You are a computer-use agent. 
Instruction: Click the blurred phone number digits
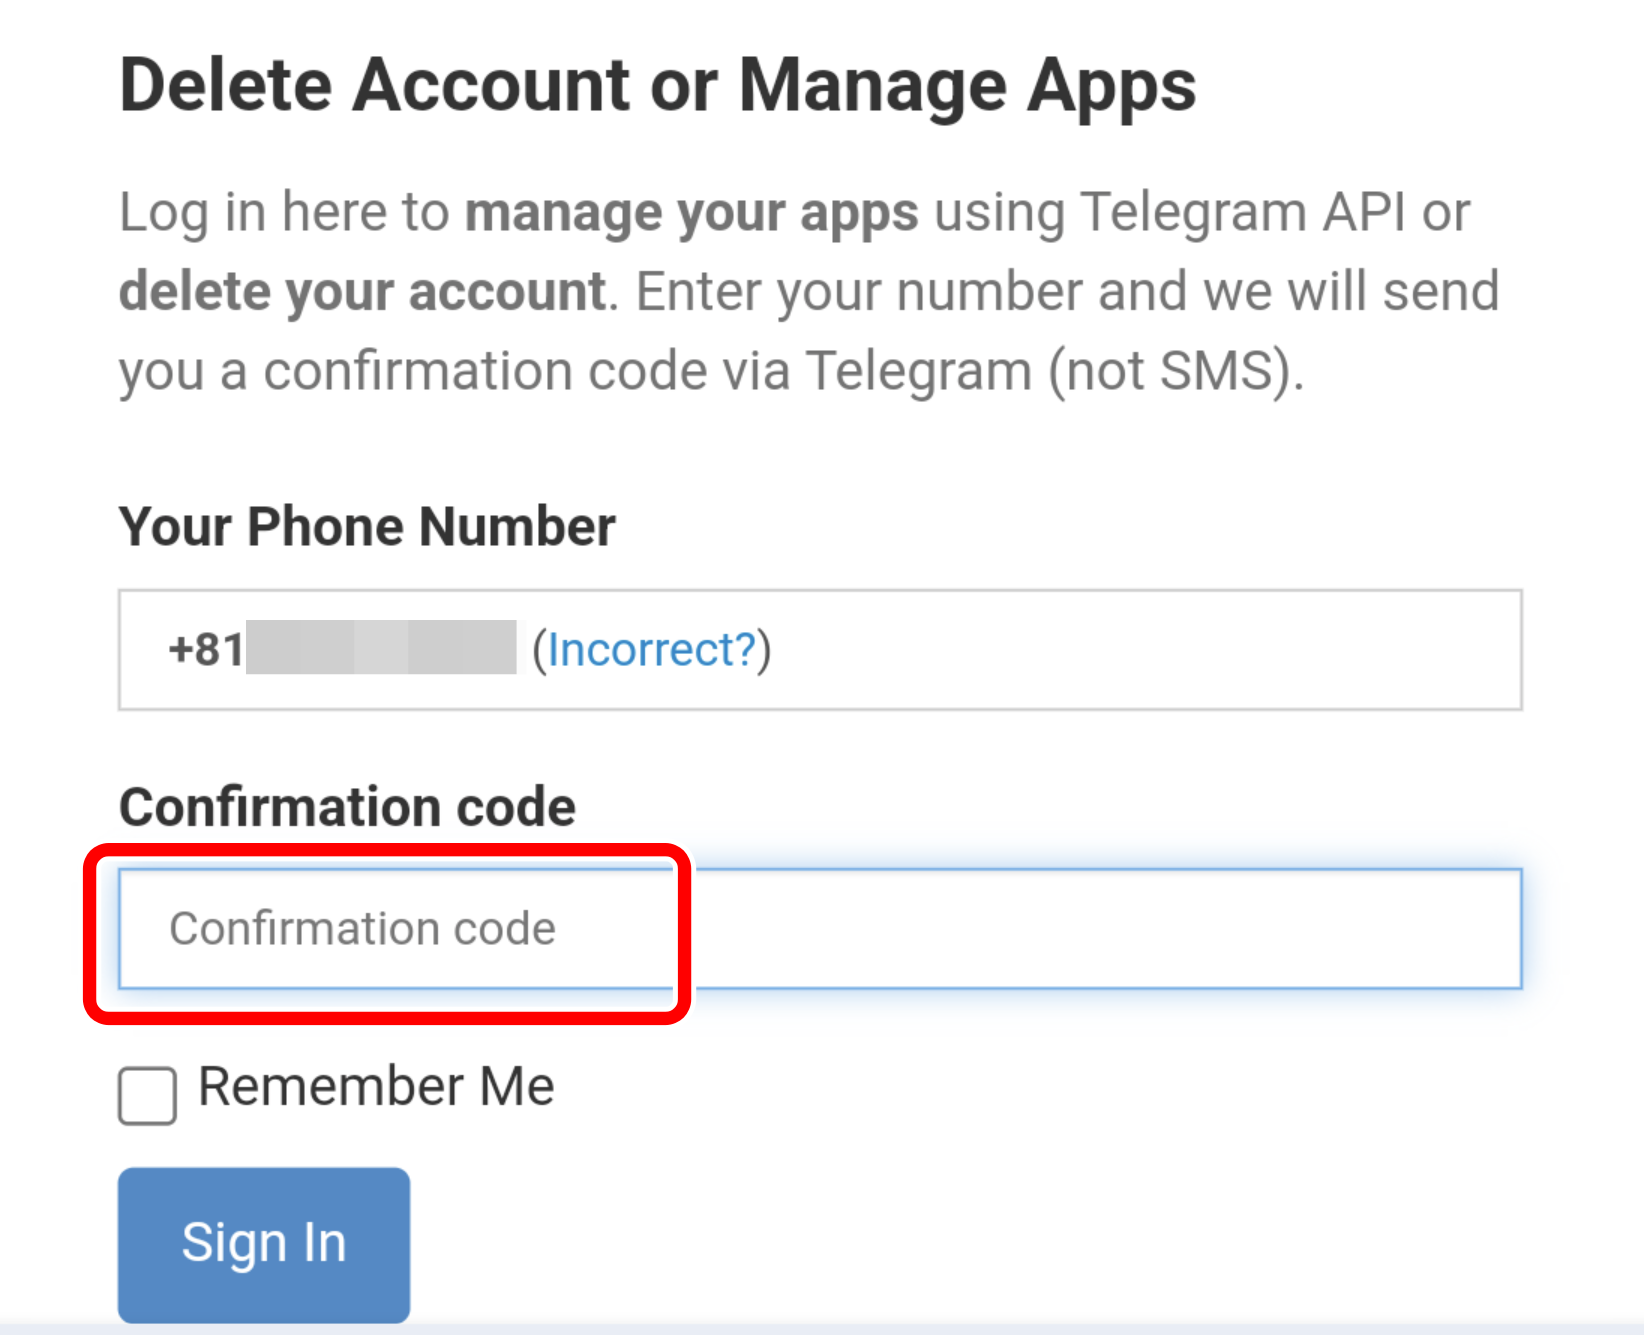381,648
